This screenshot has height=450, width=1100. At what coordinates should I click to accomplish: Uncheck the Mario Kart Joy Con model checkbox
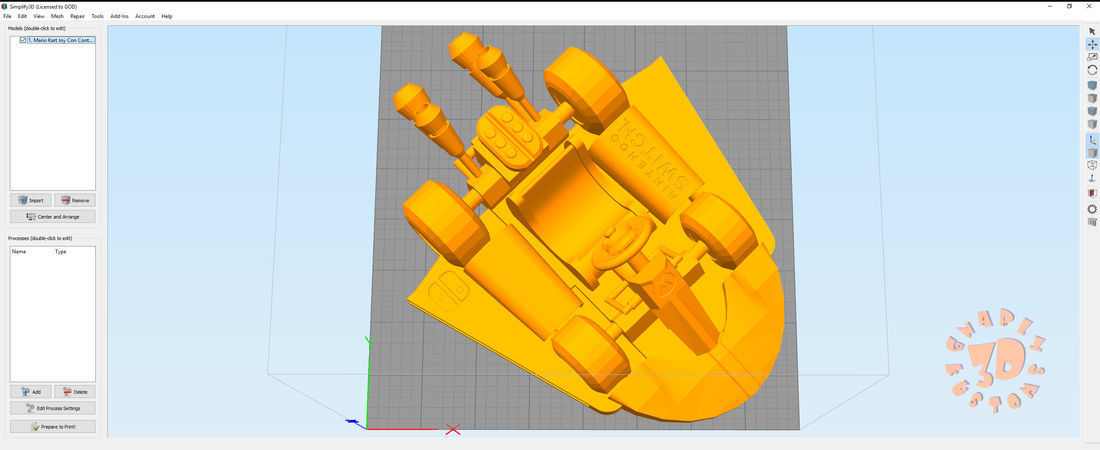[23, 41]
